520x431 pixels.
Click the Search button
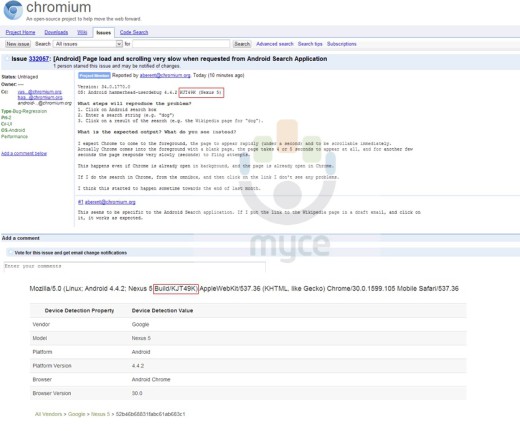(242, 44)
